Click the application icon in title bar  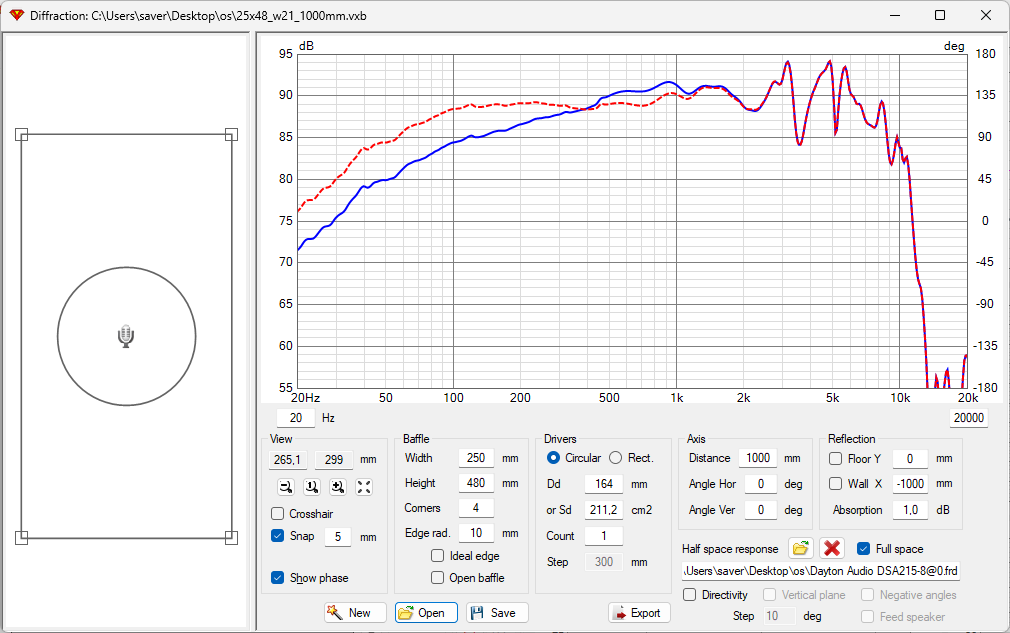coord(16,15)
